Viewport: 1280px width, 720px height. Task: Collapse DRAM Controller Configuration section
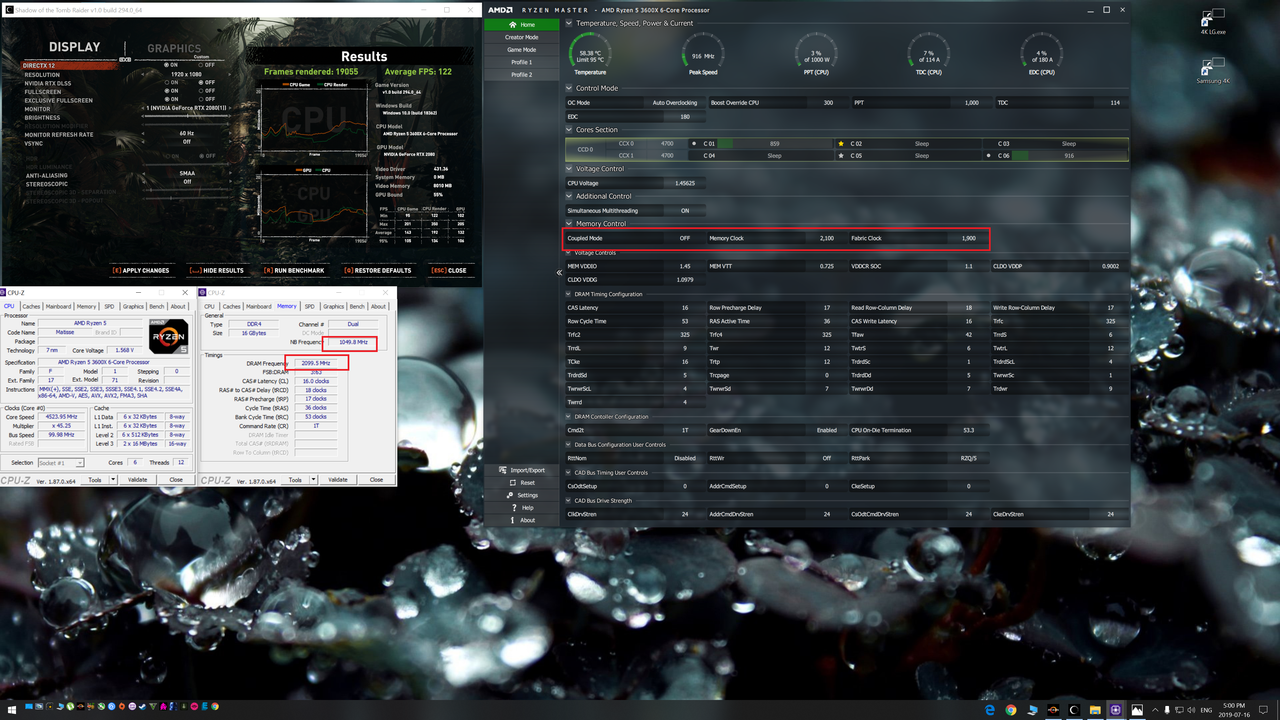[x=570, y=417]
